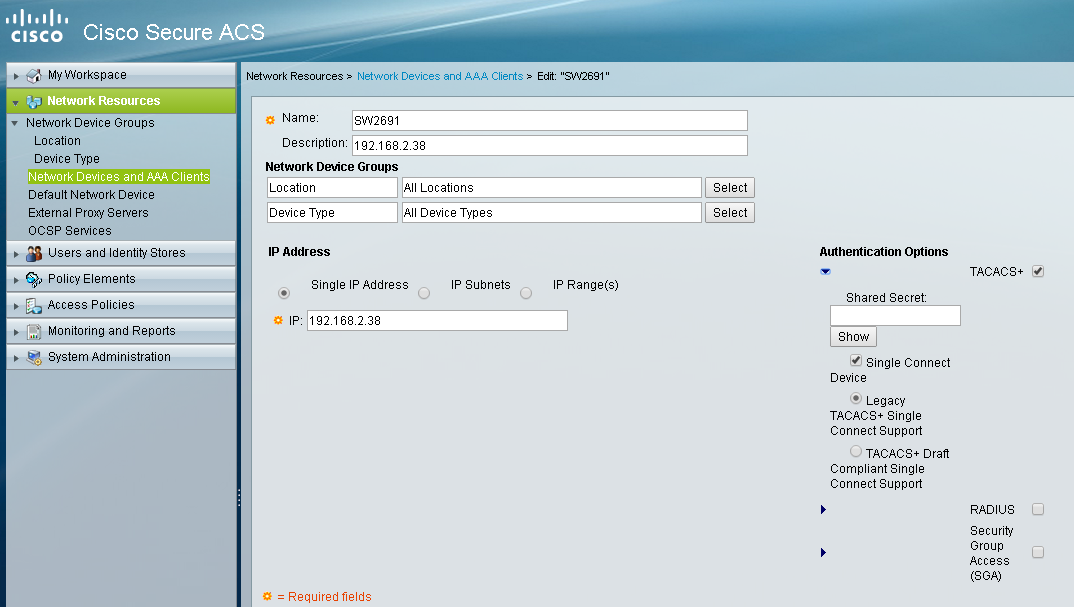Enable the RADIUS checkbox
The width and height of the screenshot is (1074, 607).
coord(1038,509)
